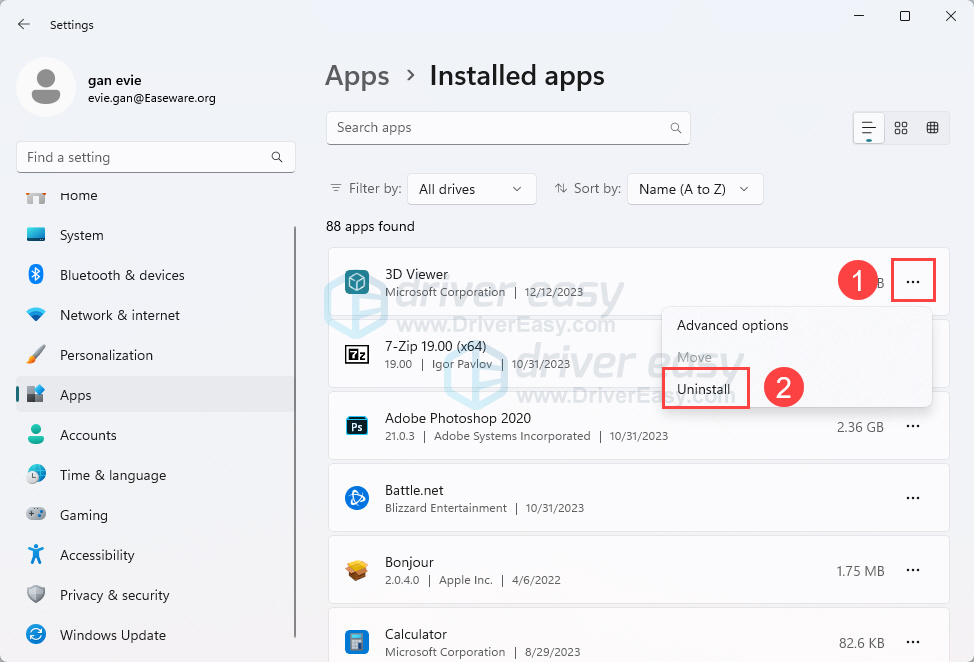Open Bluetooth & devices settings
This screenshot has height=662, width=974.
[122, 275]
